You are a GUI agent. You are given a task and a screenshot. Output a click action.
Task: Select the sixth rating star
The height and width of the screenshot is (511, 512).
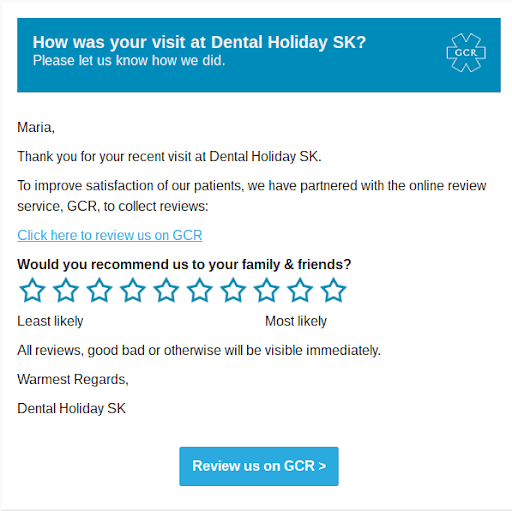(199, 290)
